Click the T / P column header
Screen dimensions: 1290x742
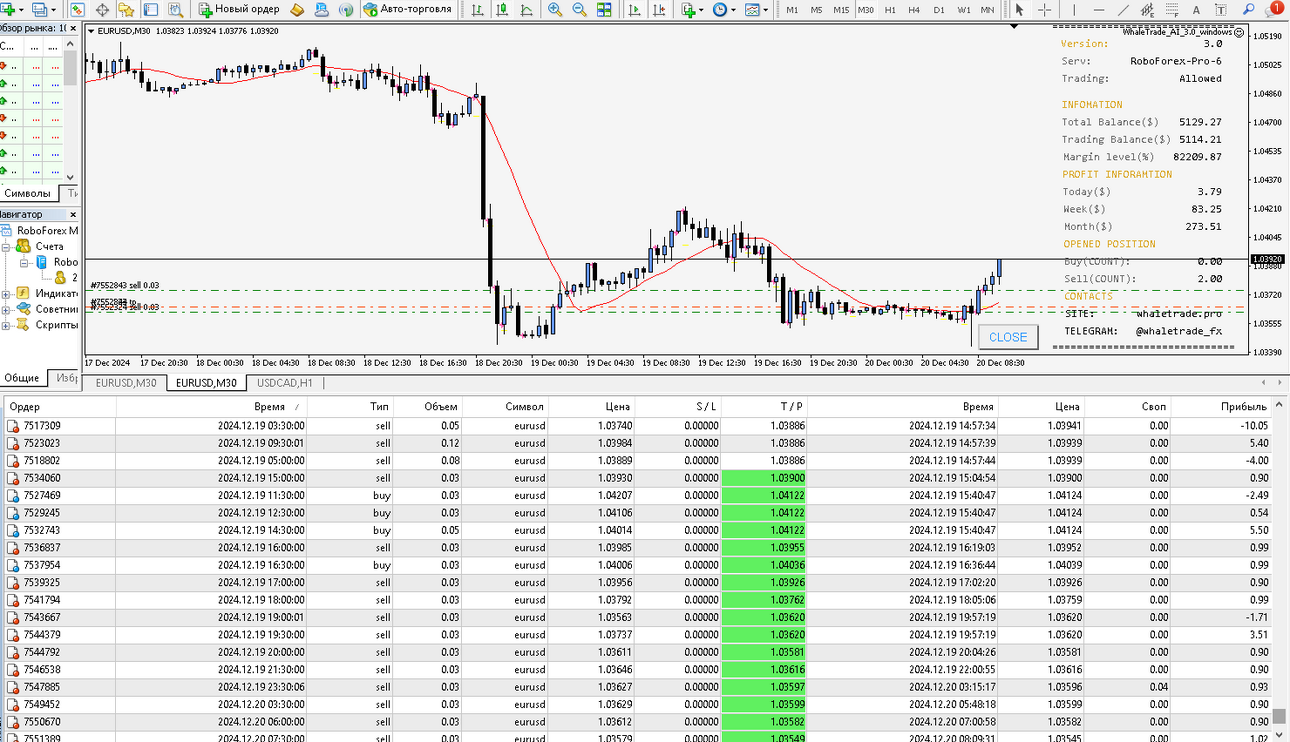point(765,407)
